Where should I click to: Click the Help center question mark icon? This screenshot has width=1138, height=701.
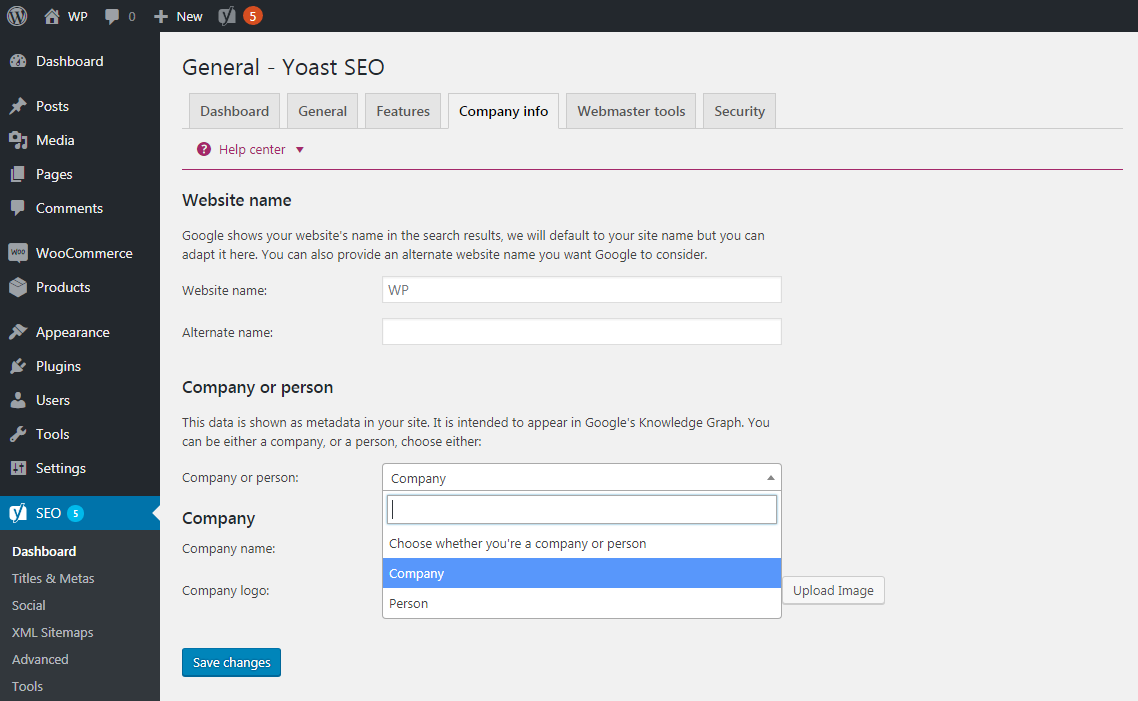[204, 149]
